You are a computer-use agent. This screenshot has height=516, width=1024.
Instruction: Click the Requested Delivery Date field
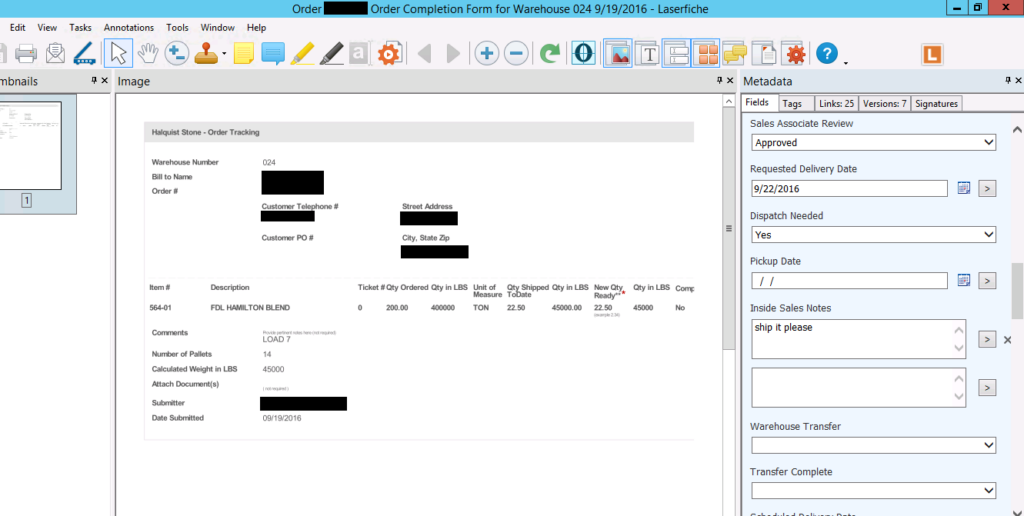tap(849, 189)
